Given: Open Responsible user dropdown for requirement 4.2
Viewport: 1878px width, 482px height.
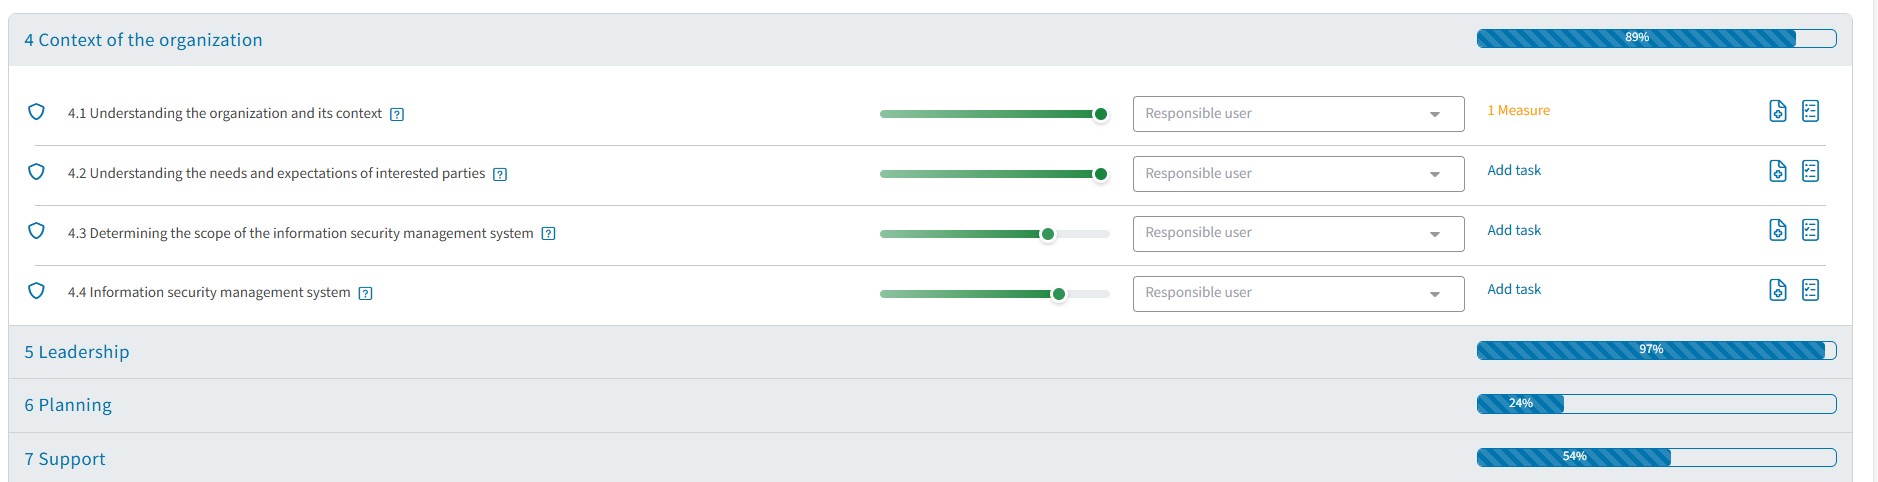Looking at the screenshot, I should click(x=1297, y=174).
